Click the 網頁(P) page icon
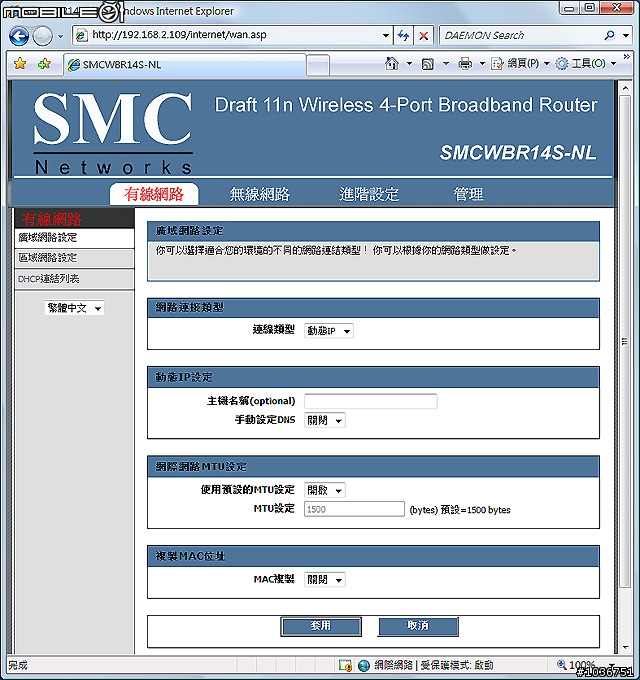Viewport: 640px width, 680px height. pos(497,64)
